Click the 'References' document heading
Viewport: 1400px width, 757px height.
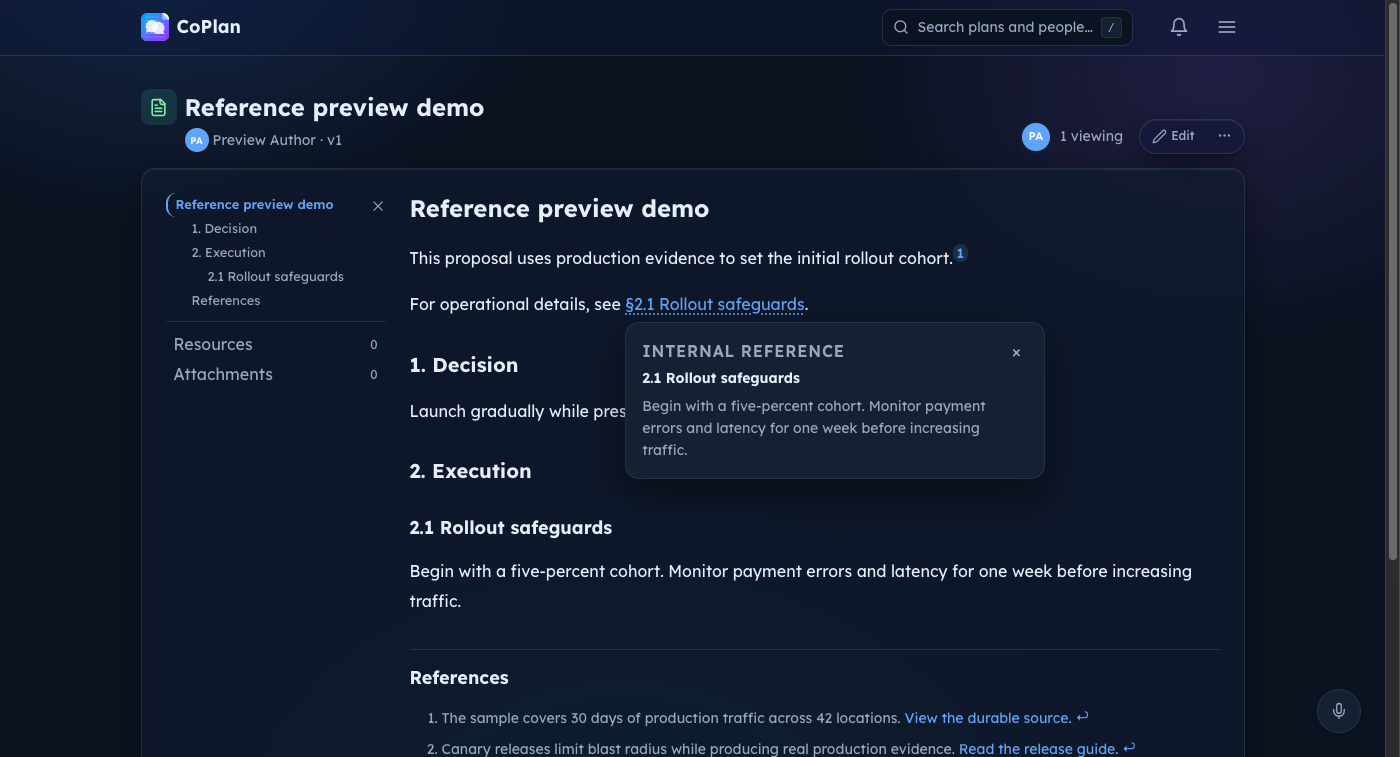pos(459,677)
